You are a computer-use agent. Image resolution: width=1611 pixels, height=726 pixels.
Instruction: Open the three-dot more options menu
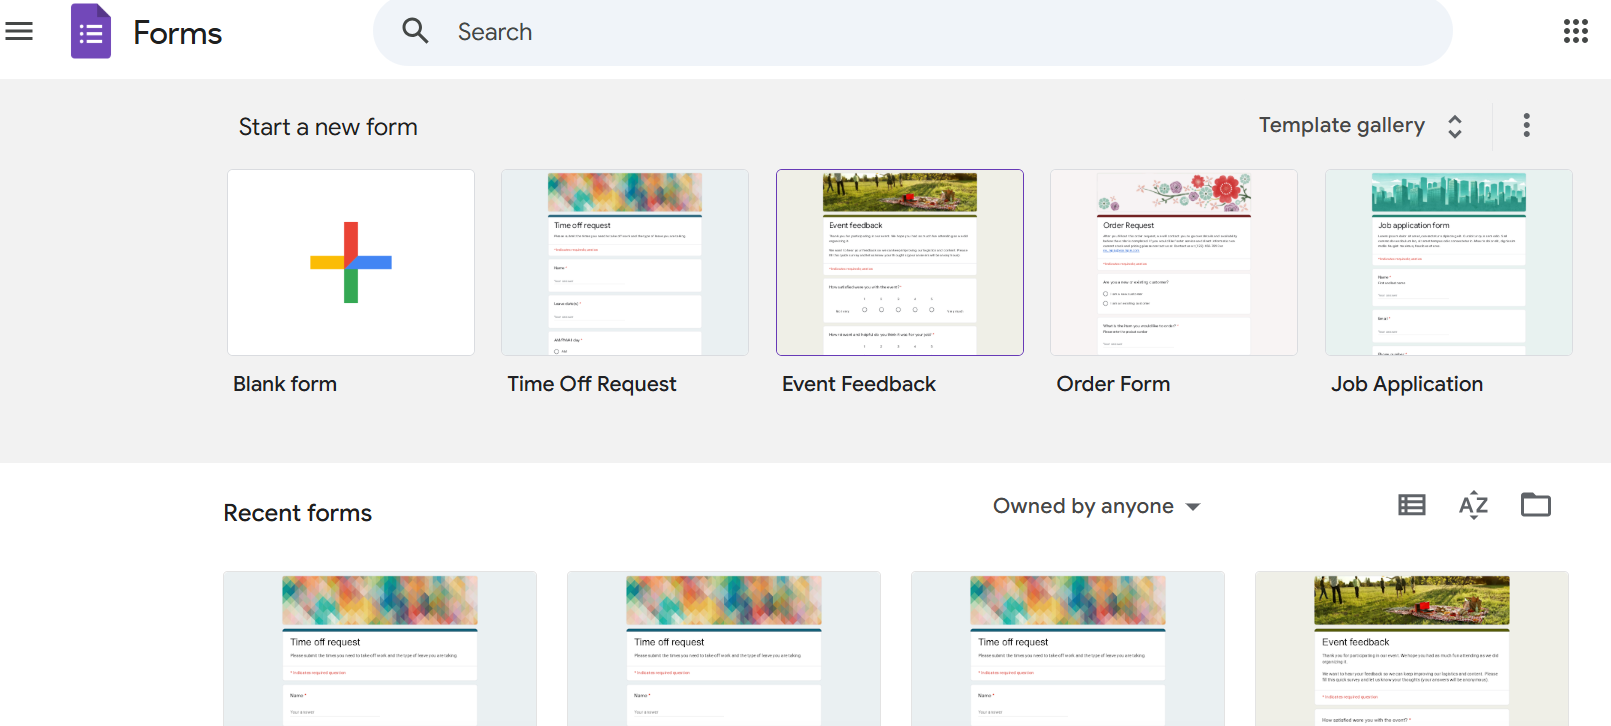point(1526,125)
